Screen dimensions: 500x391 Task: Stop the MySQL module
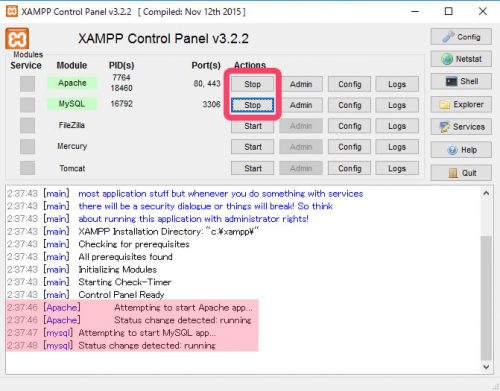(252, 105)
